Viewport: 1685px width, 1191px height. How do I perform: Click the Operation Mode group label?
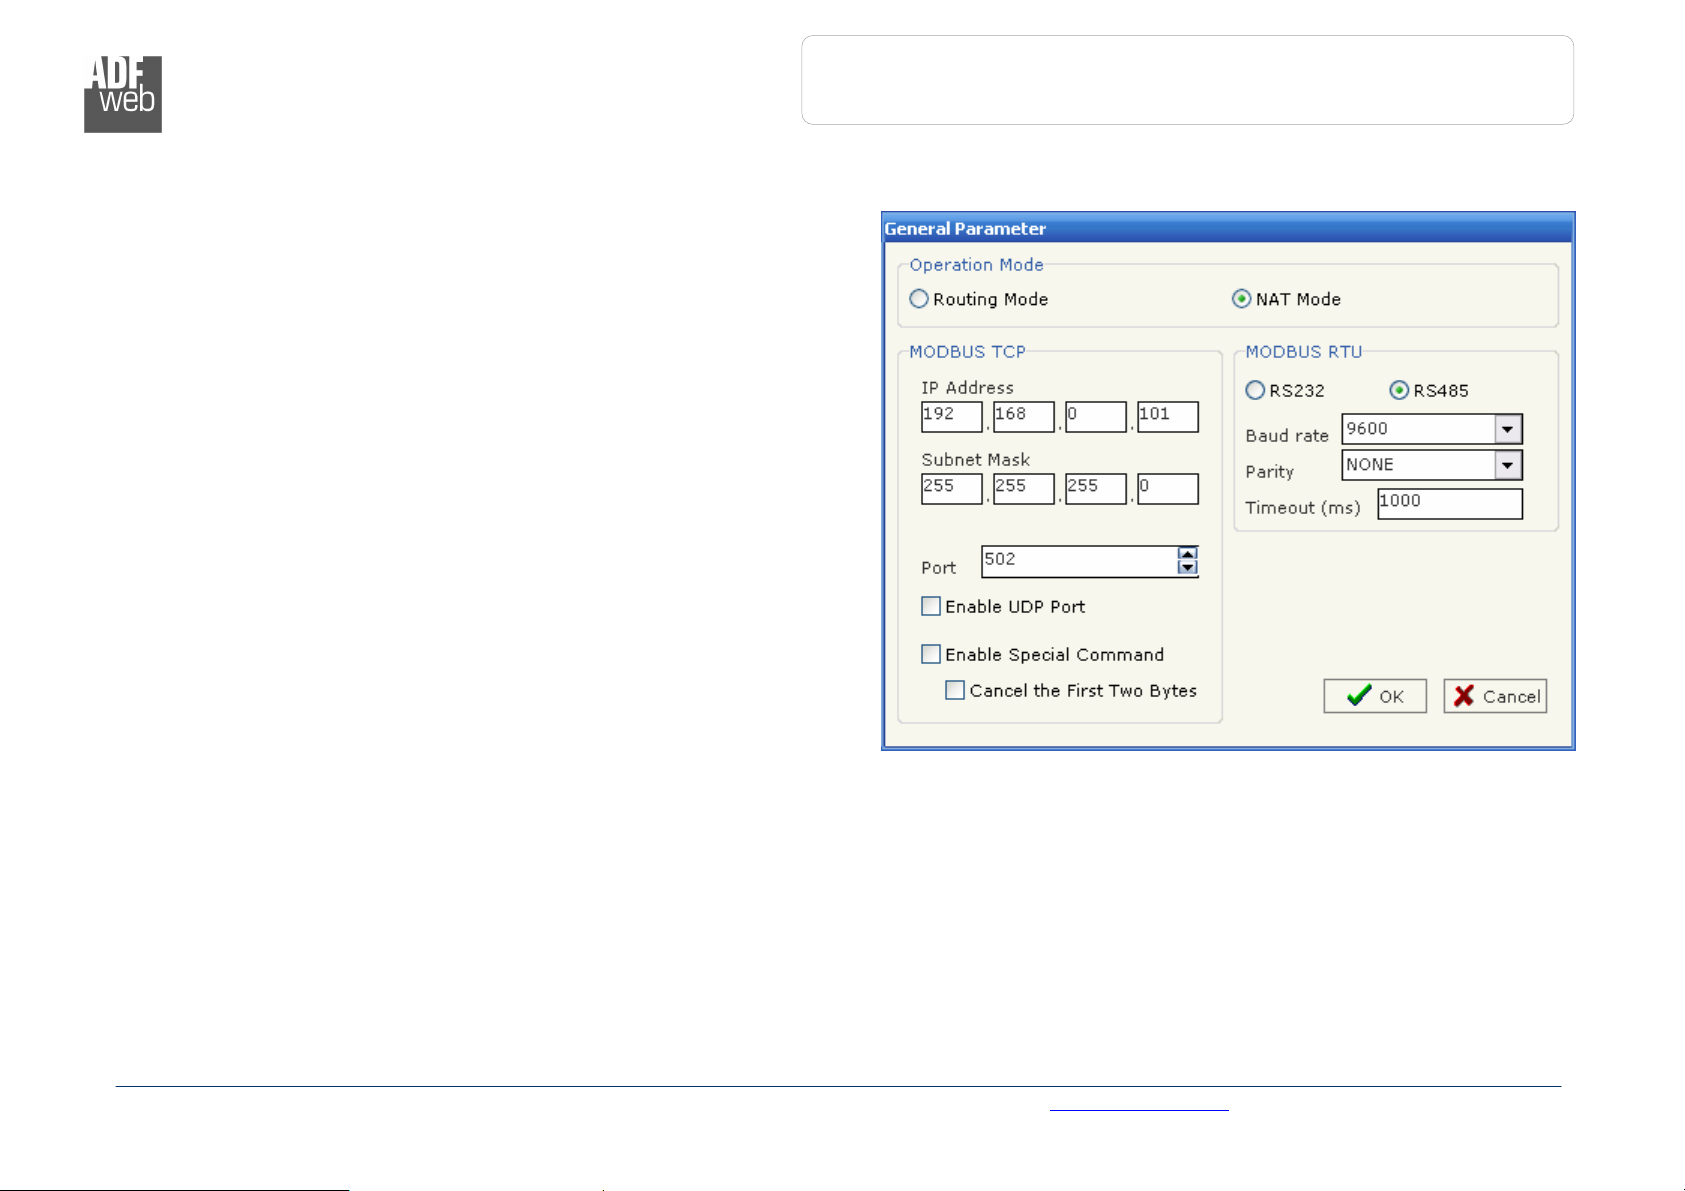(976, 265)
